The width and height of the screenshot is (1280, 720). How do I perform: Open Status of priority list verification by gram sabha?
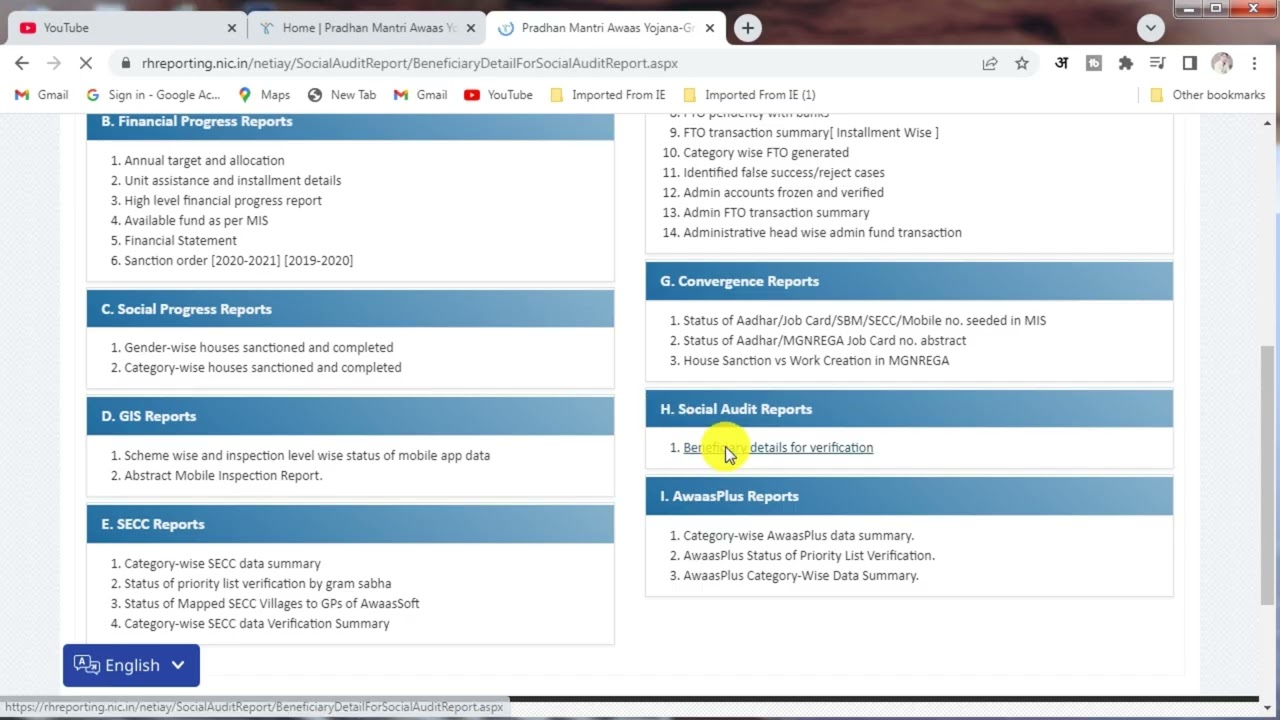click(x=258, y=583)
